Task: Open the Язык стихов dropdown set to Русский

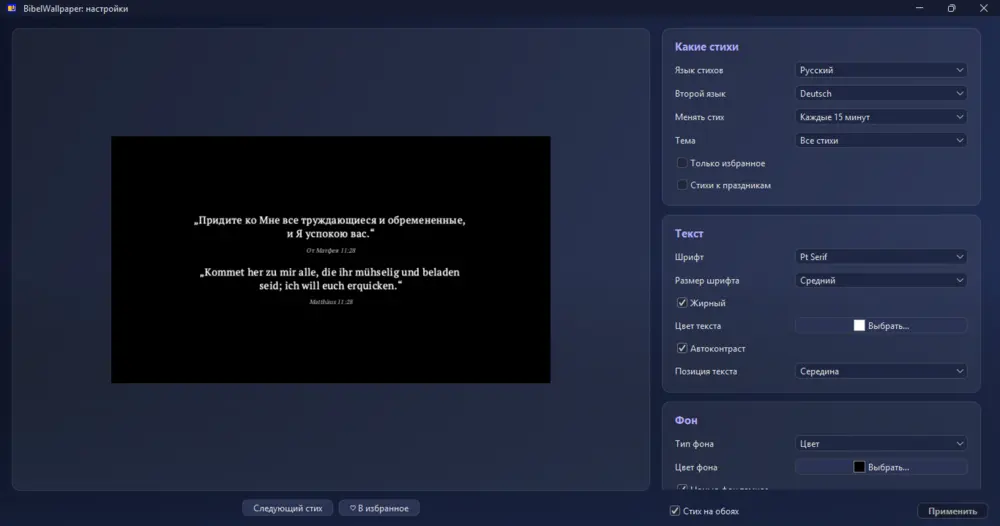Action: coord(881,70)
